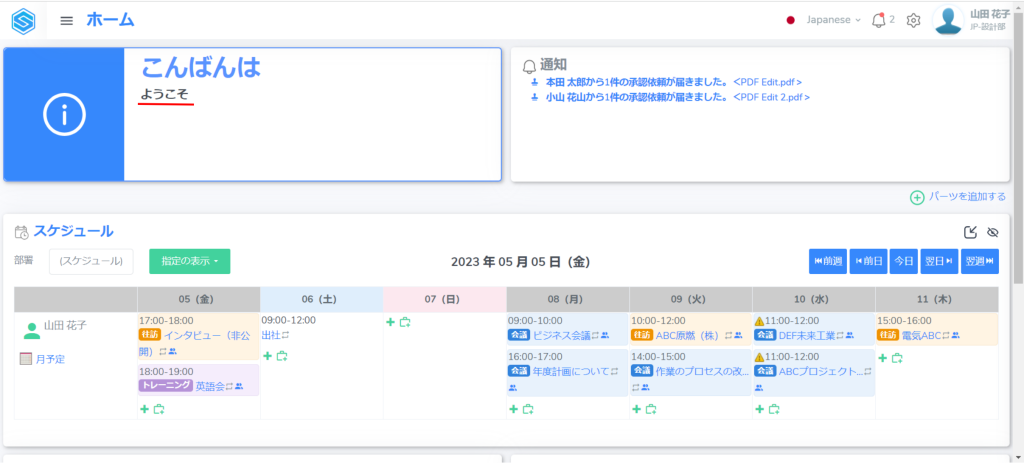The width and height of the screenshot is (1024, 463).
Task: Open the hamburger navigation menu
Action: 67,20
